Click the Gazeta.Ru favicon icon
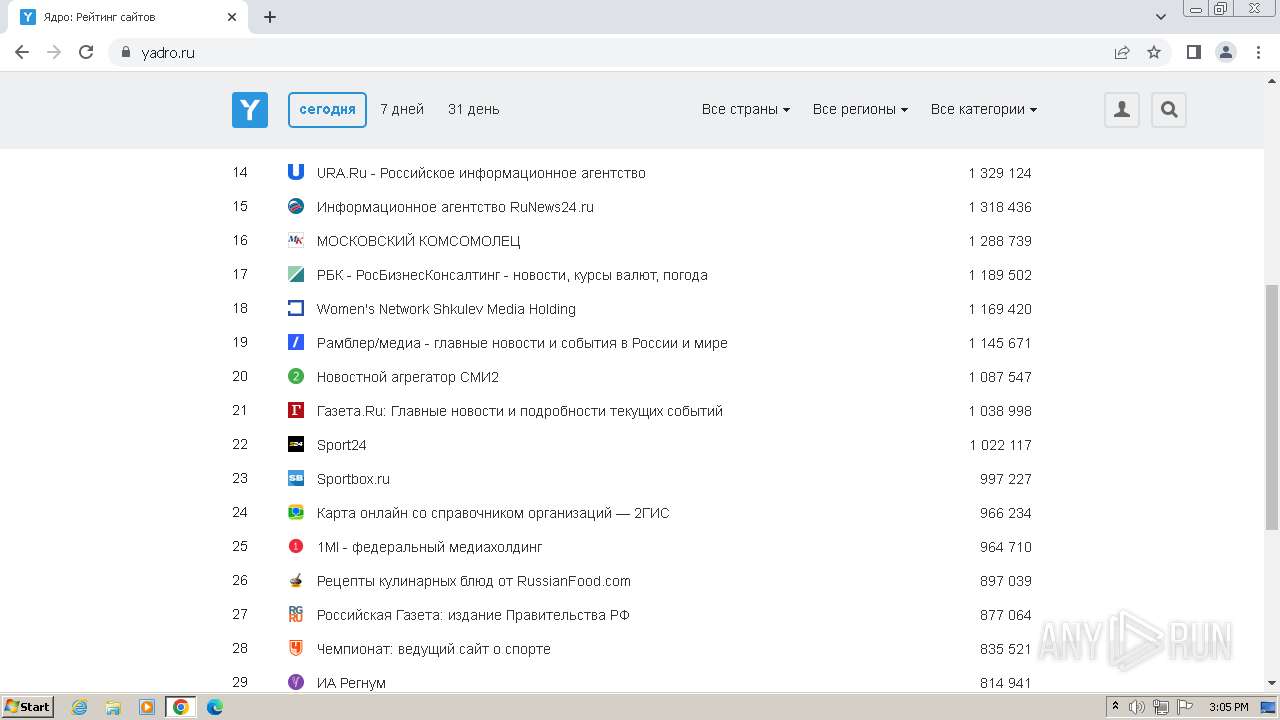Screen dimensions: 1280x720 pyautogui.click(x=296, y=410)
